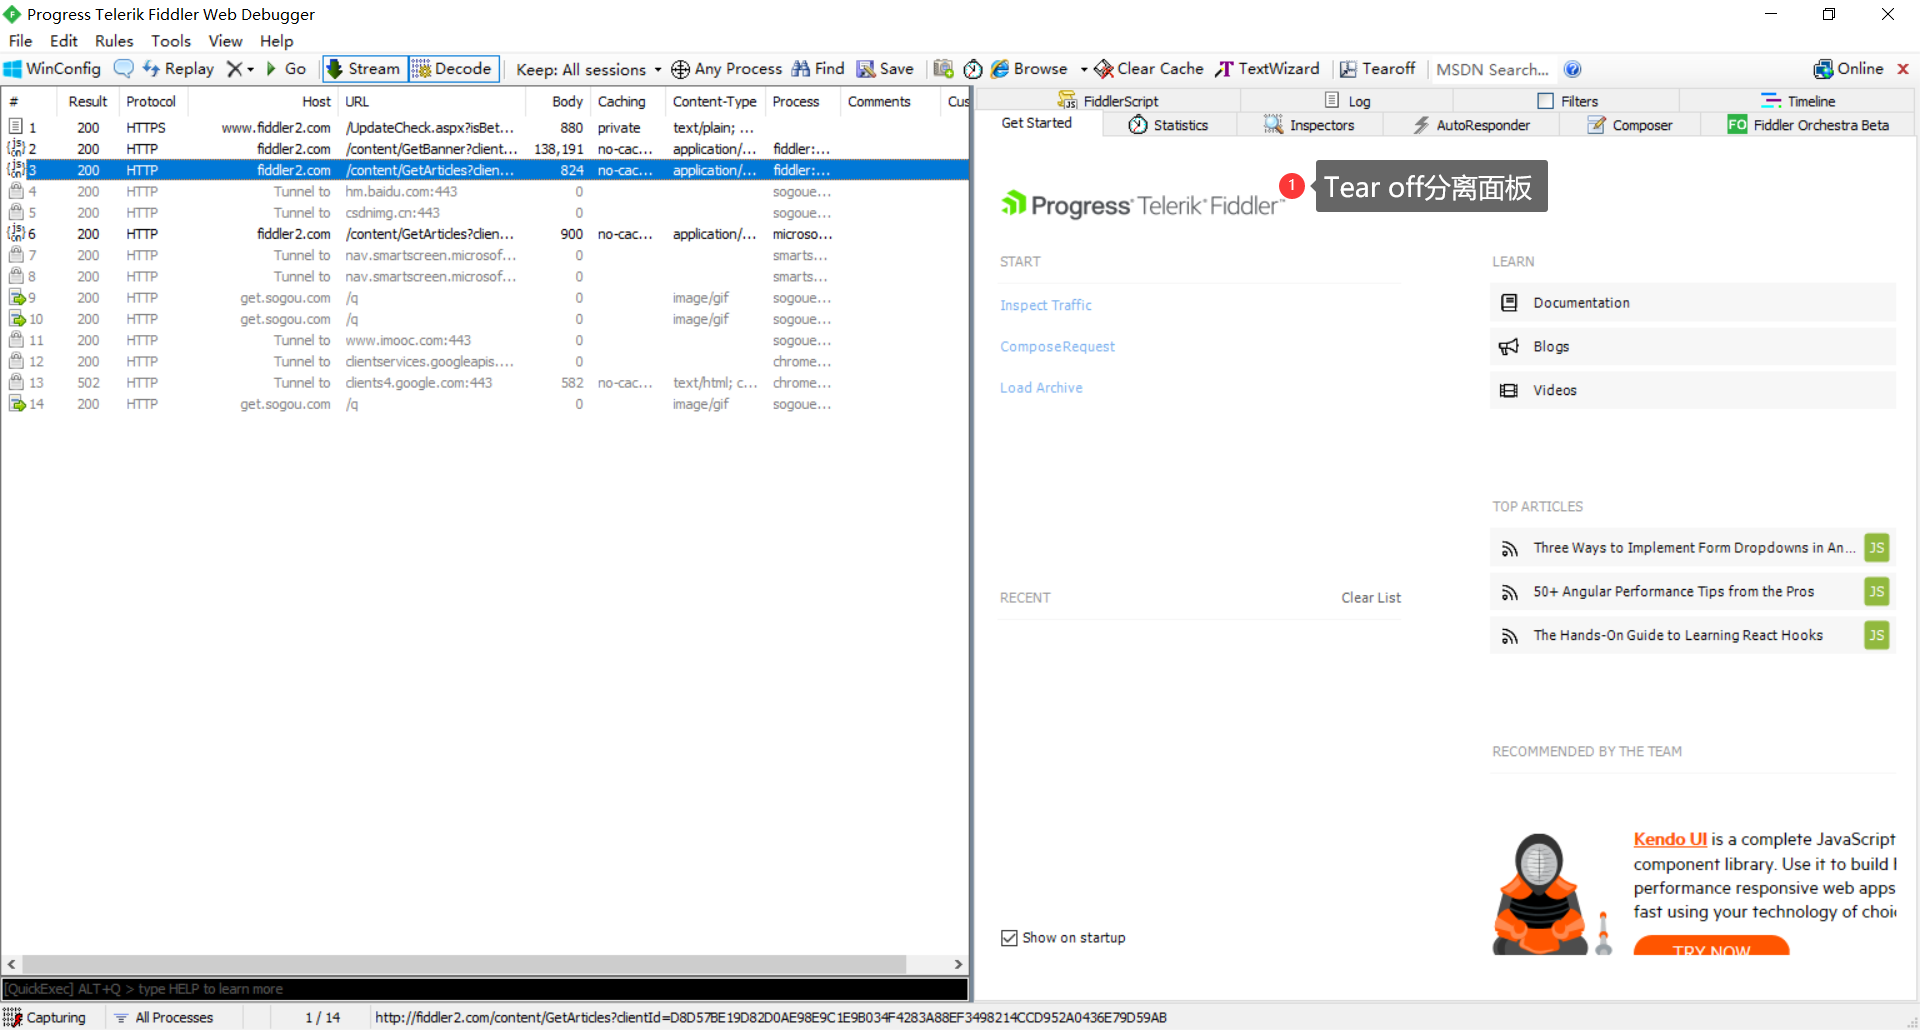Click Clear Cache in toolbar
The height and width of the screenshot is (1030, 1920).
point(1149,69)
